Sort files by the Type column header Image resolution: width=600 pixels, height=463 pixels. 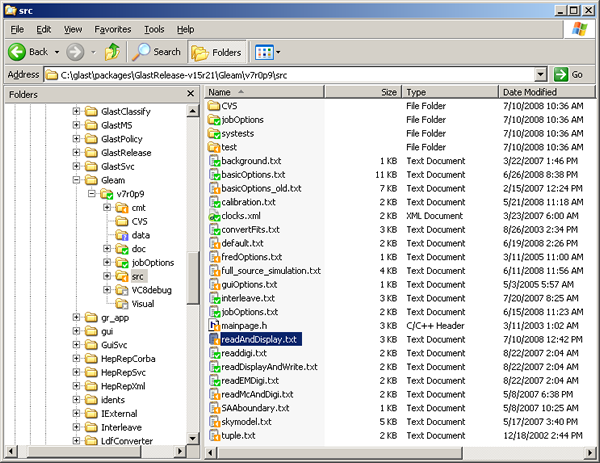[x=450, y=92]
